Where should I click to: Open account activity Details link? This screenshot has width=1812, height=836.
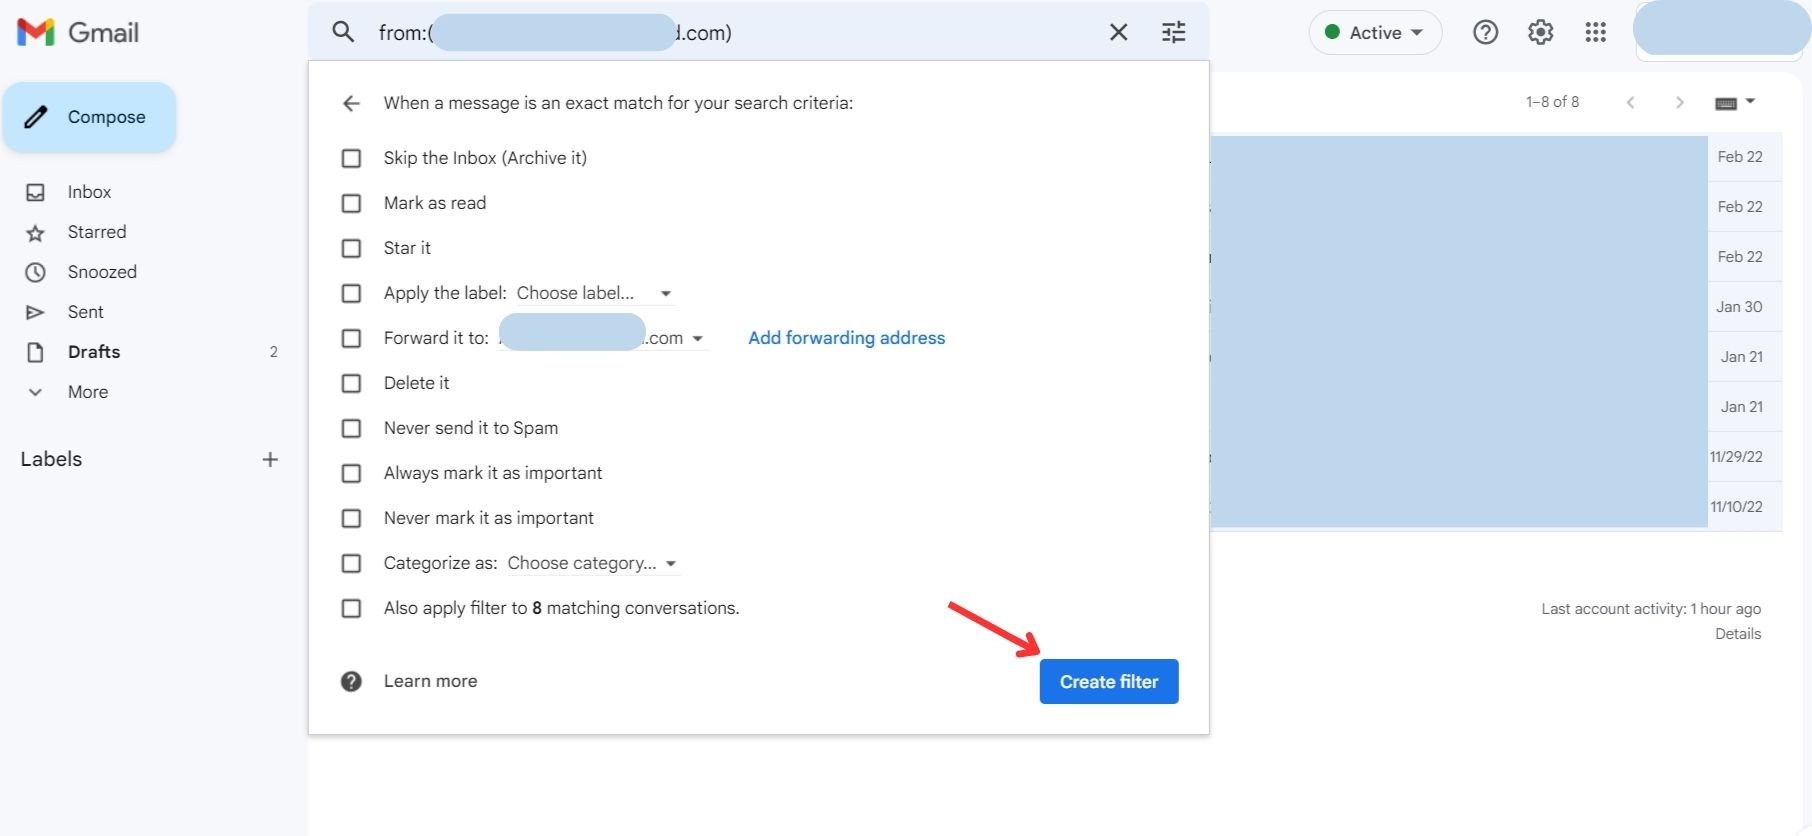coord(1738,633)
